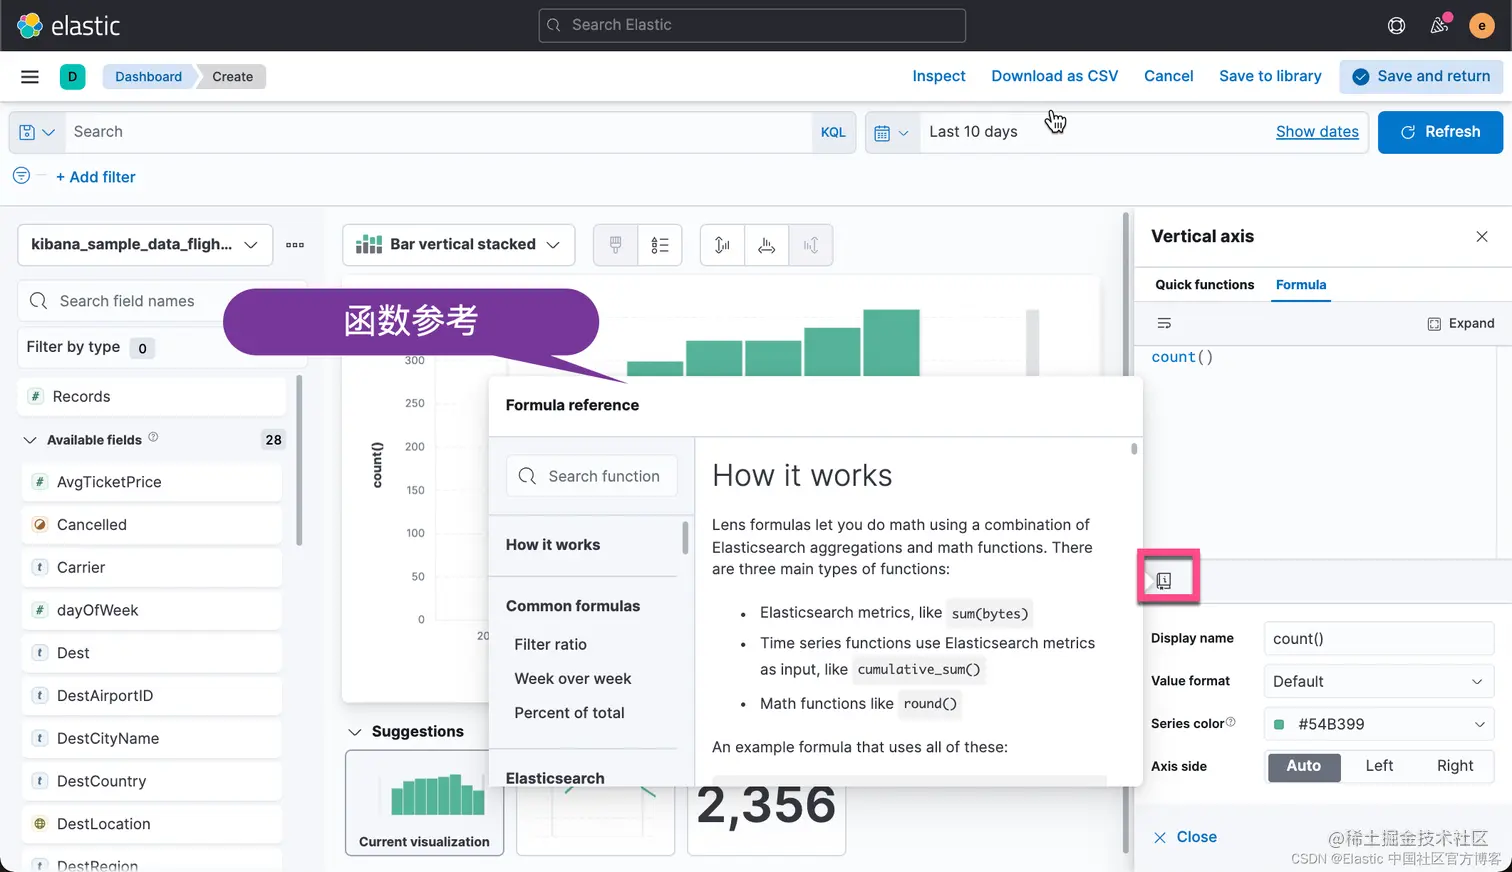Image resolution: width=1512 pixels, height=872 pixels.
Task: Select the Current visualization suggestion thumbnail
Action: coord(424,803)
